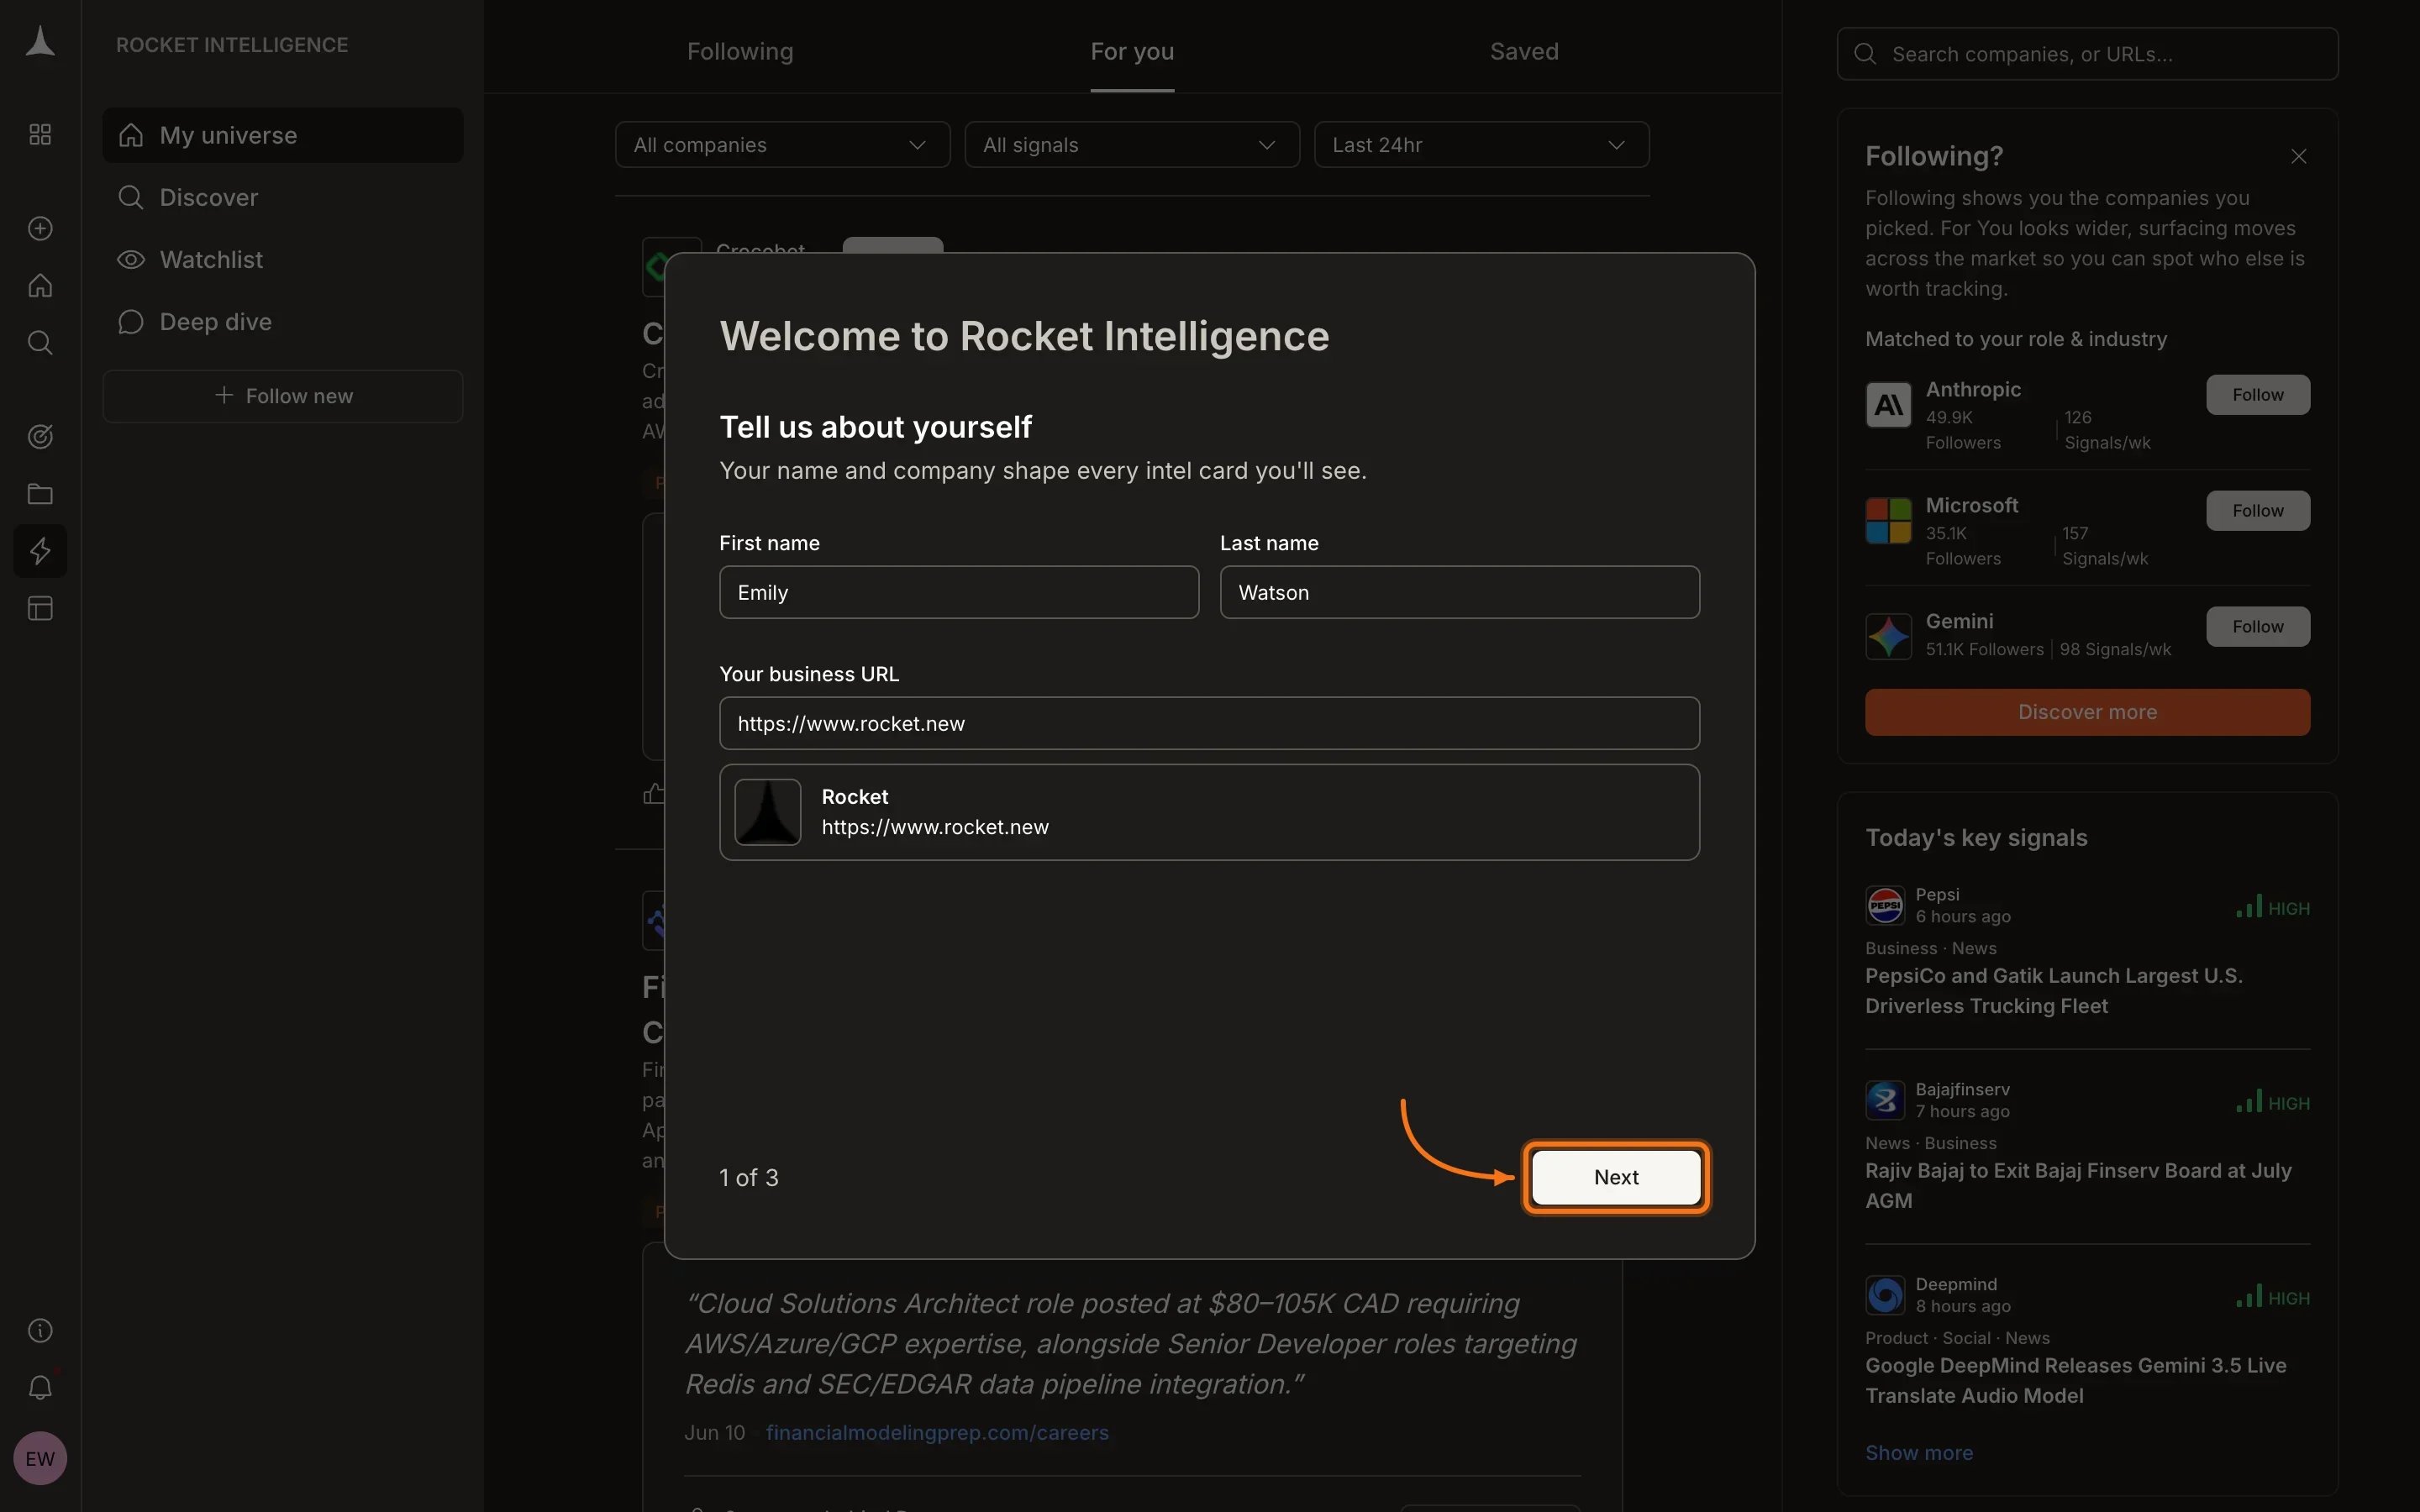The width and height of the screenshot is (2420, 1512).
Task: Follow Microsoft
Action: 2258,511
